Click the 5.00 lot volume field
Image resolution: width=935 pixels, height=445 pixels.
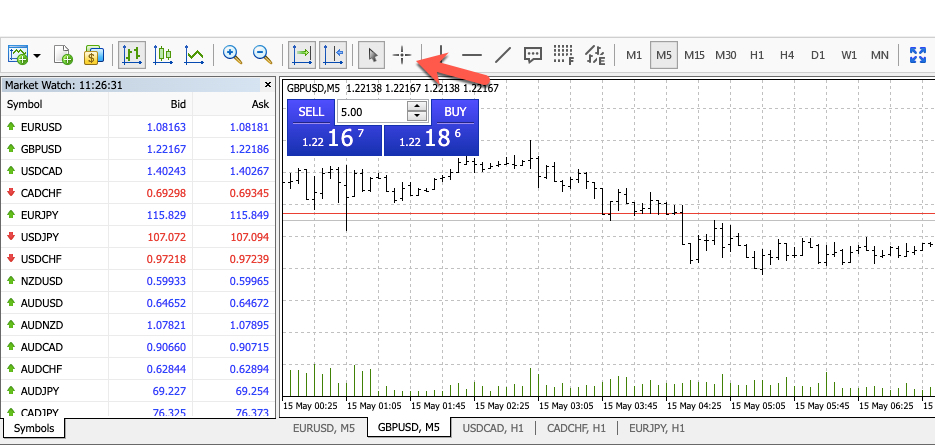click(372, 112)
